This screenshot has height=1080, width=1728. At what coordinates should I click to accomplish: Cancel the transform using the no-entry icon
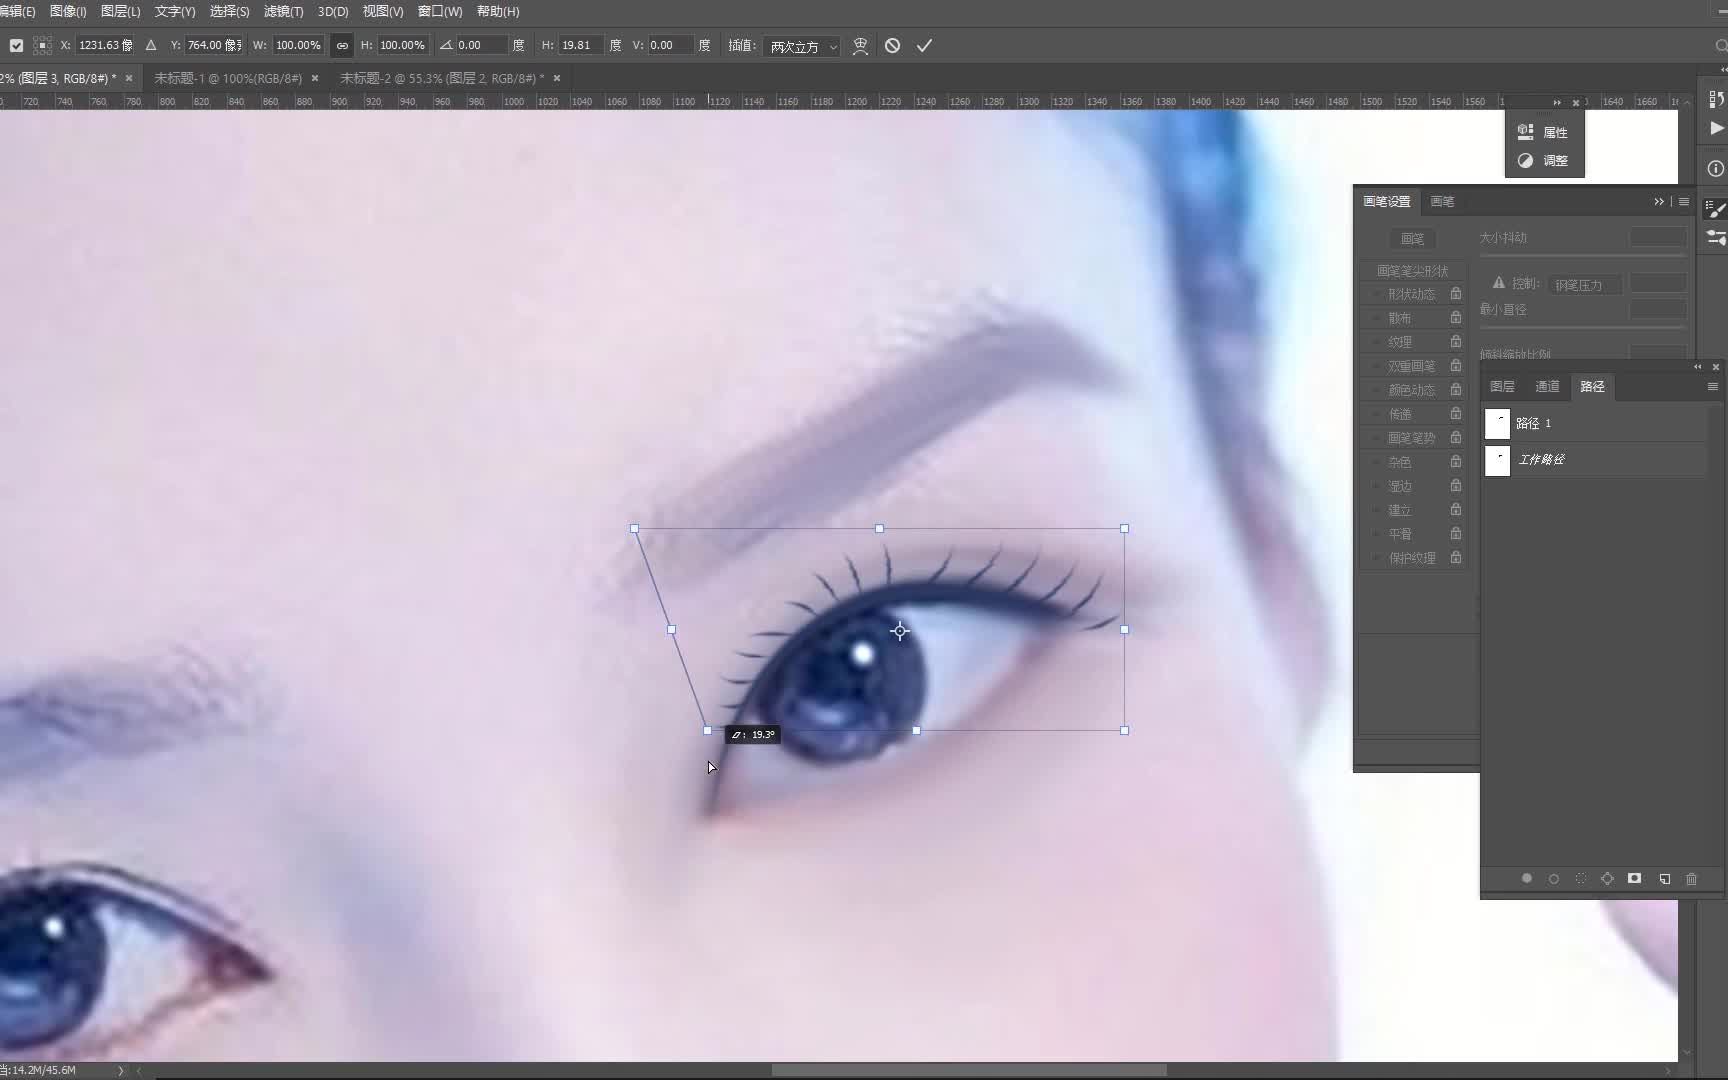892,46
